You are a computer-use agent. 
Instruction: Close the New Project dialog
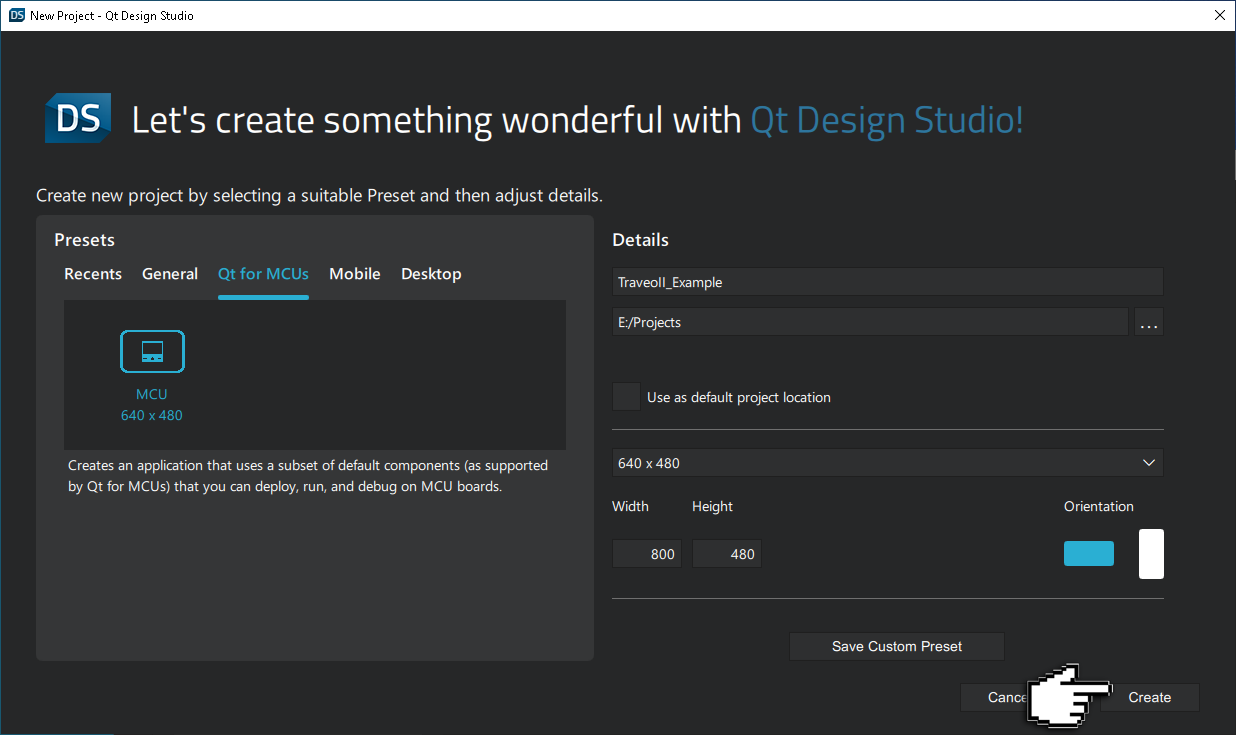click(x=1218, y=15)
